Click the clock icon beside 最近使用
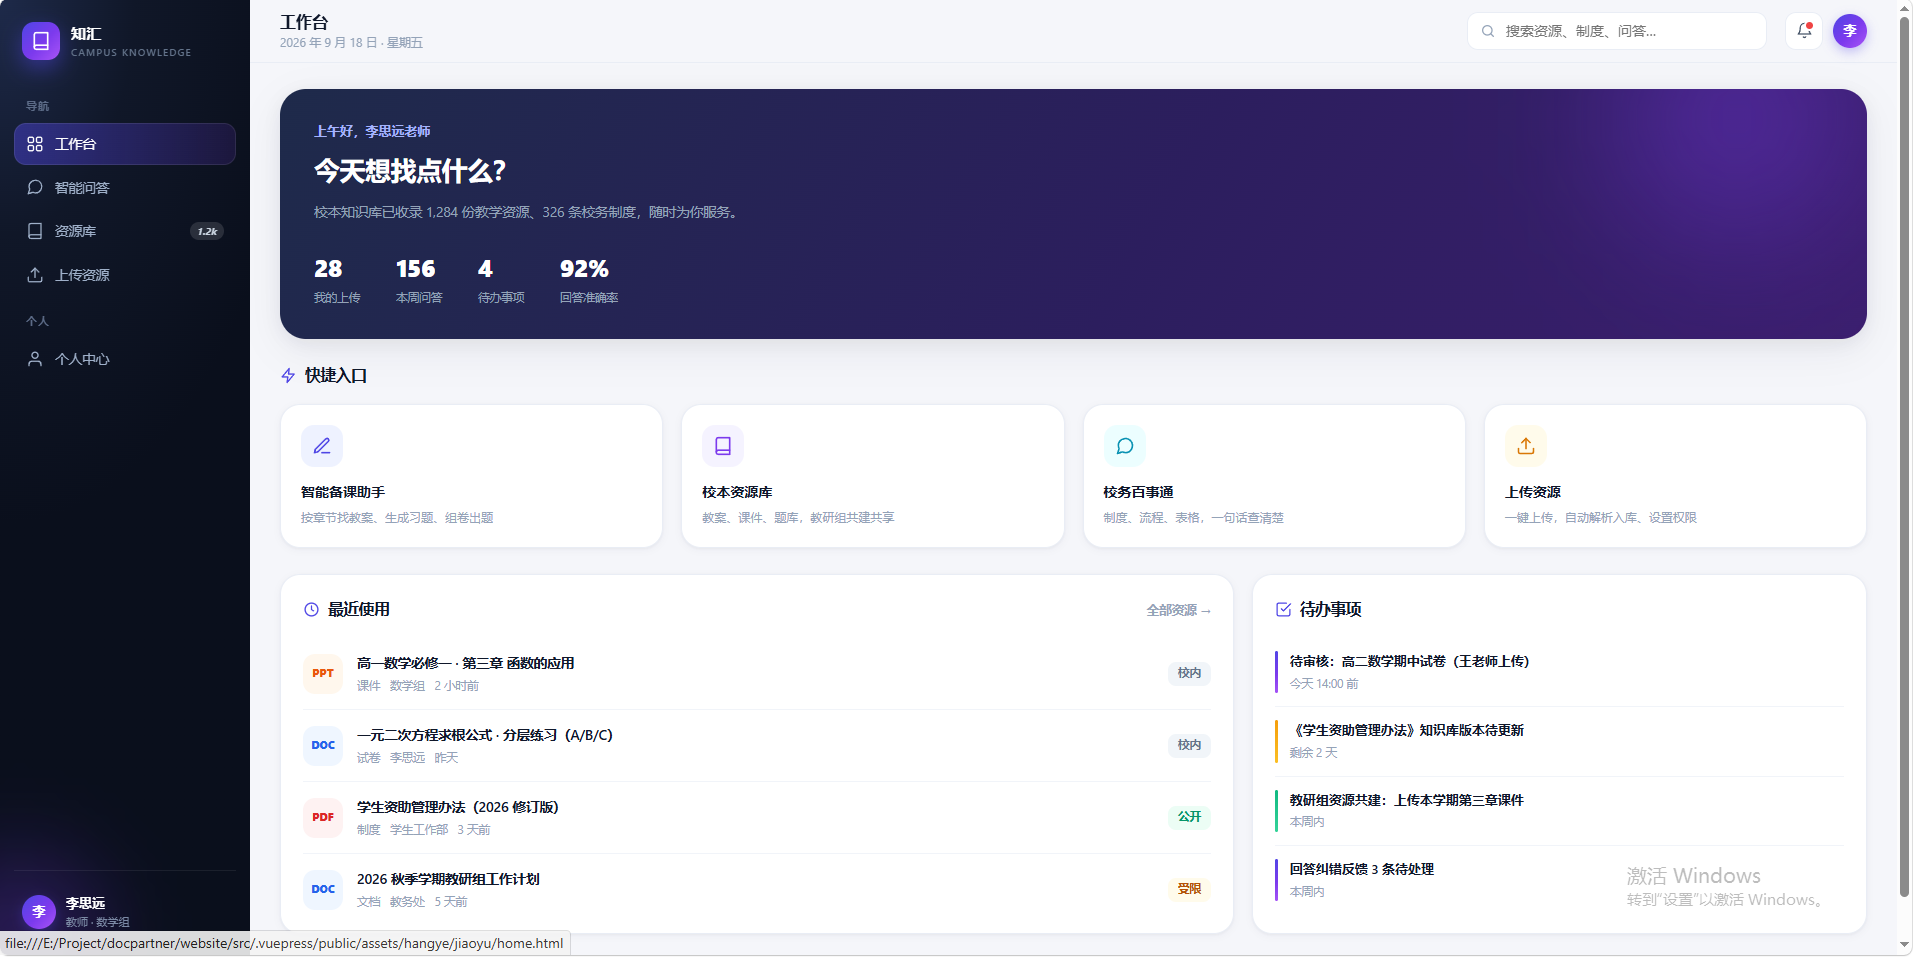 pyautogui.click(x=311, y=610)
